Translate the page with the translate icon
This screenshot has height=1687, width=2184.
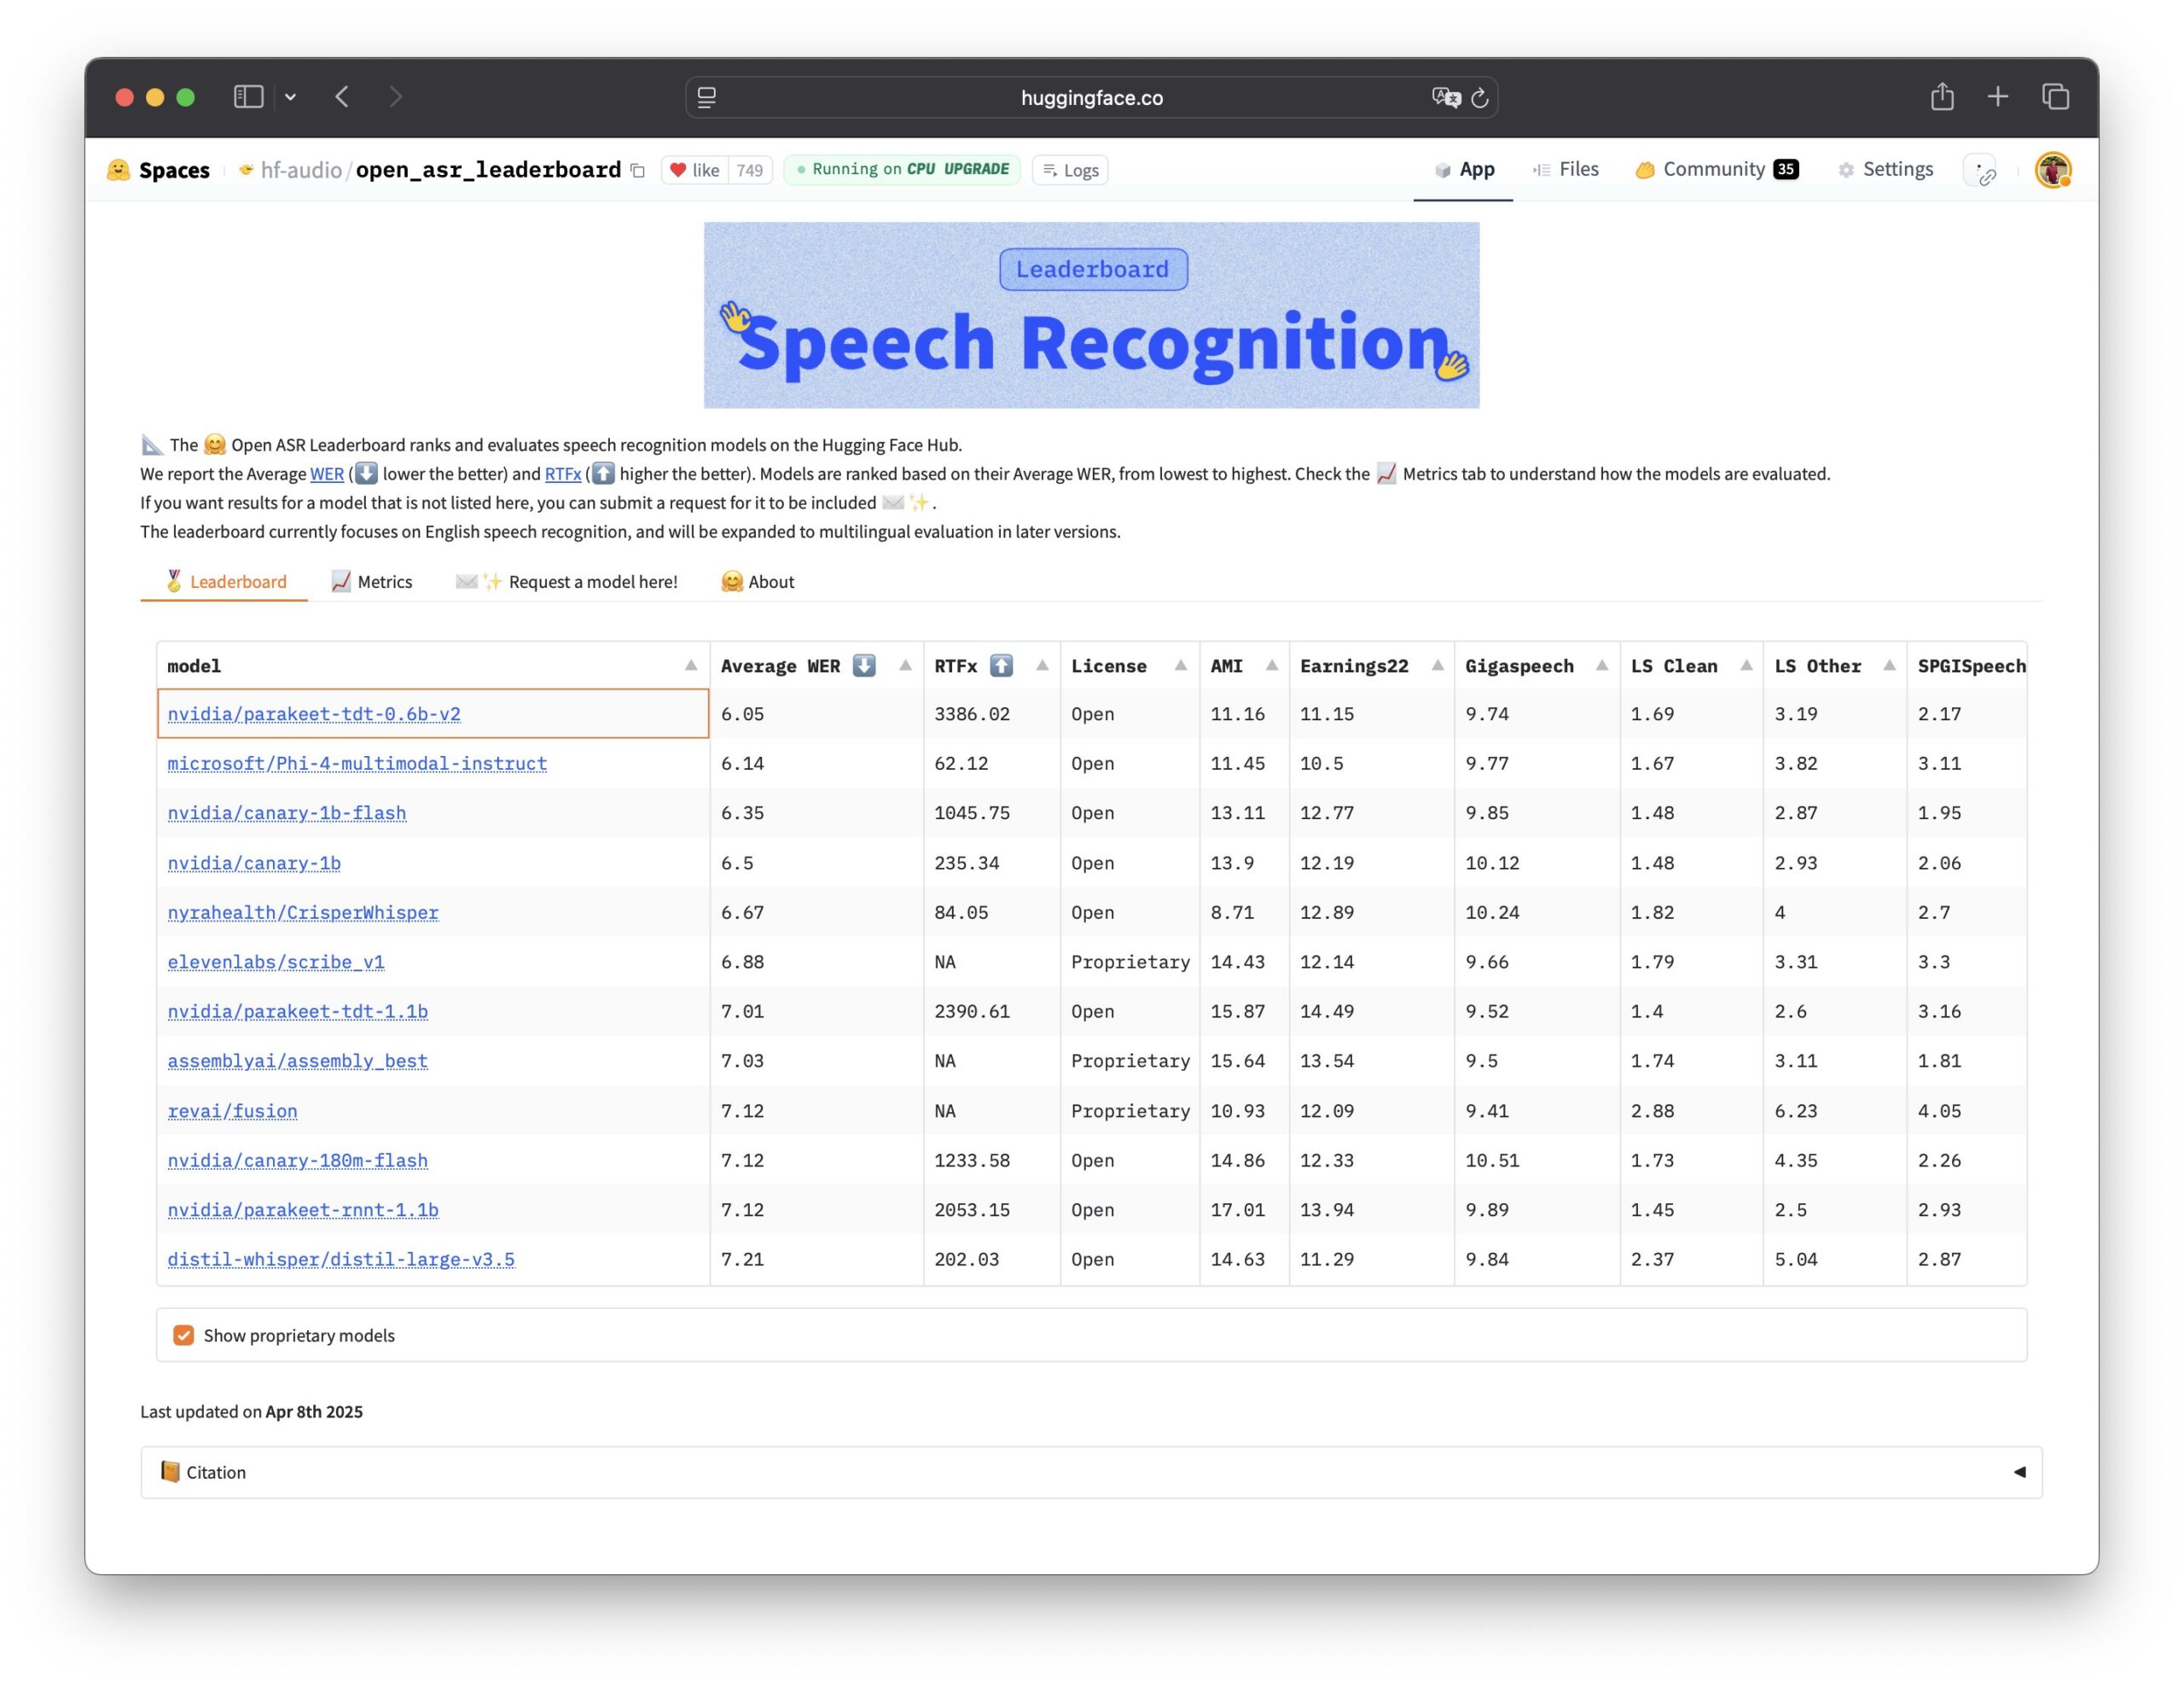1446,97
